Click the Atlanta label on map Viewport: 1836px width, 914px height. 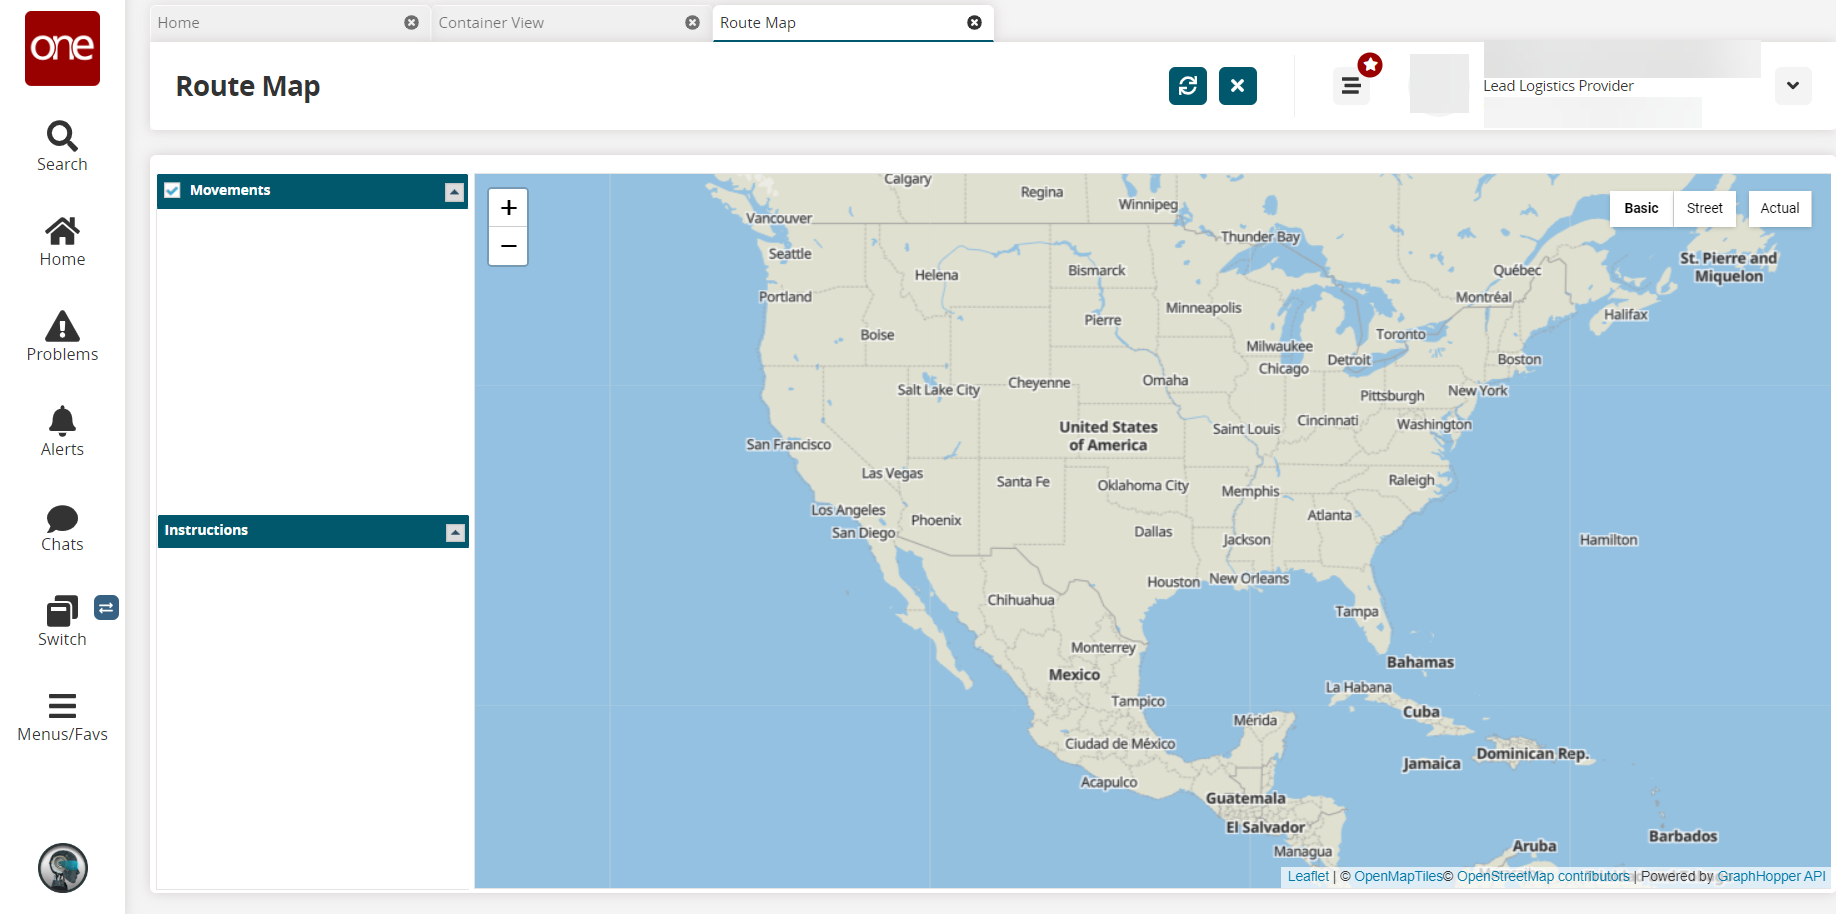tap(1329, 515)
